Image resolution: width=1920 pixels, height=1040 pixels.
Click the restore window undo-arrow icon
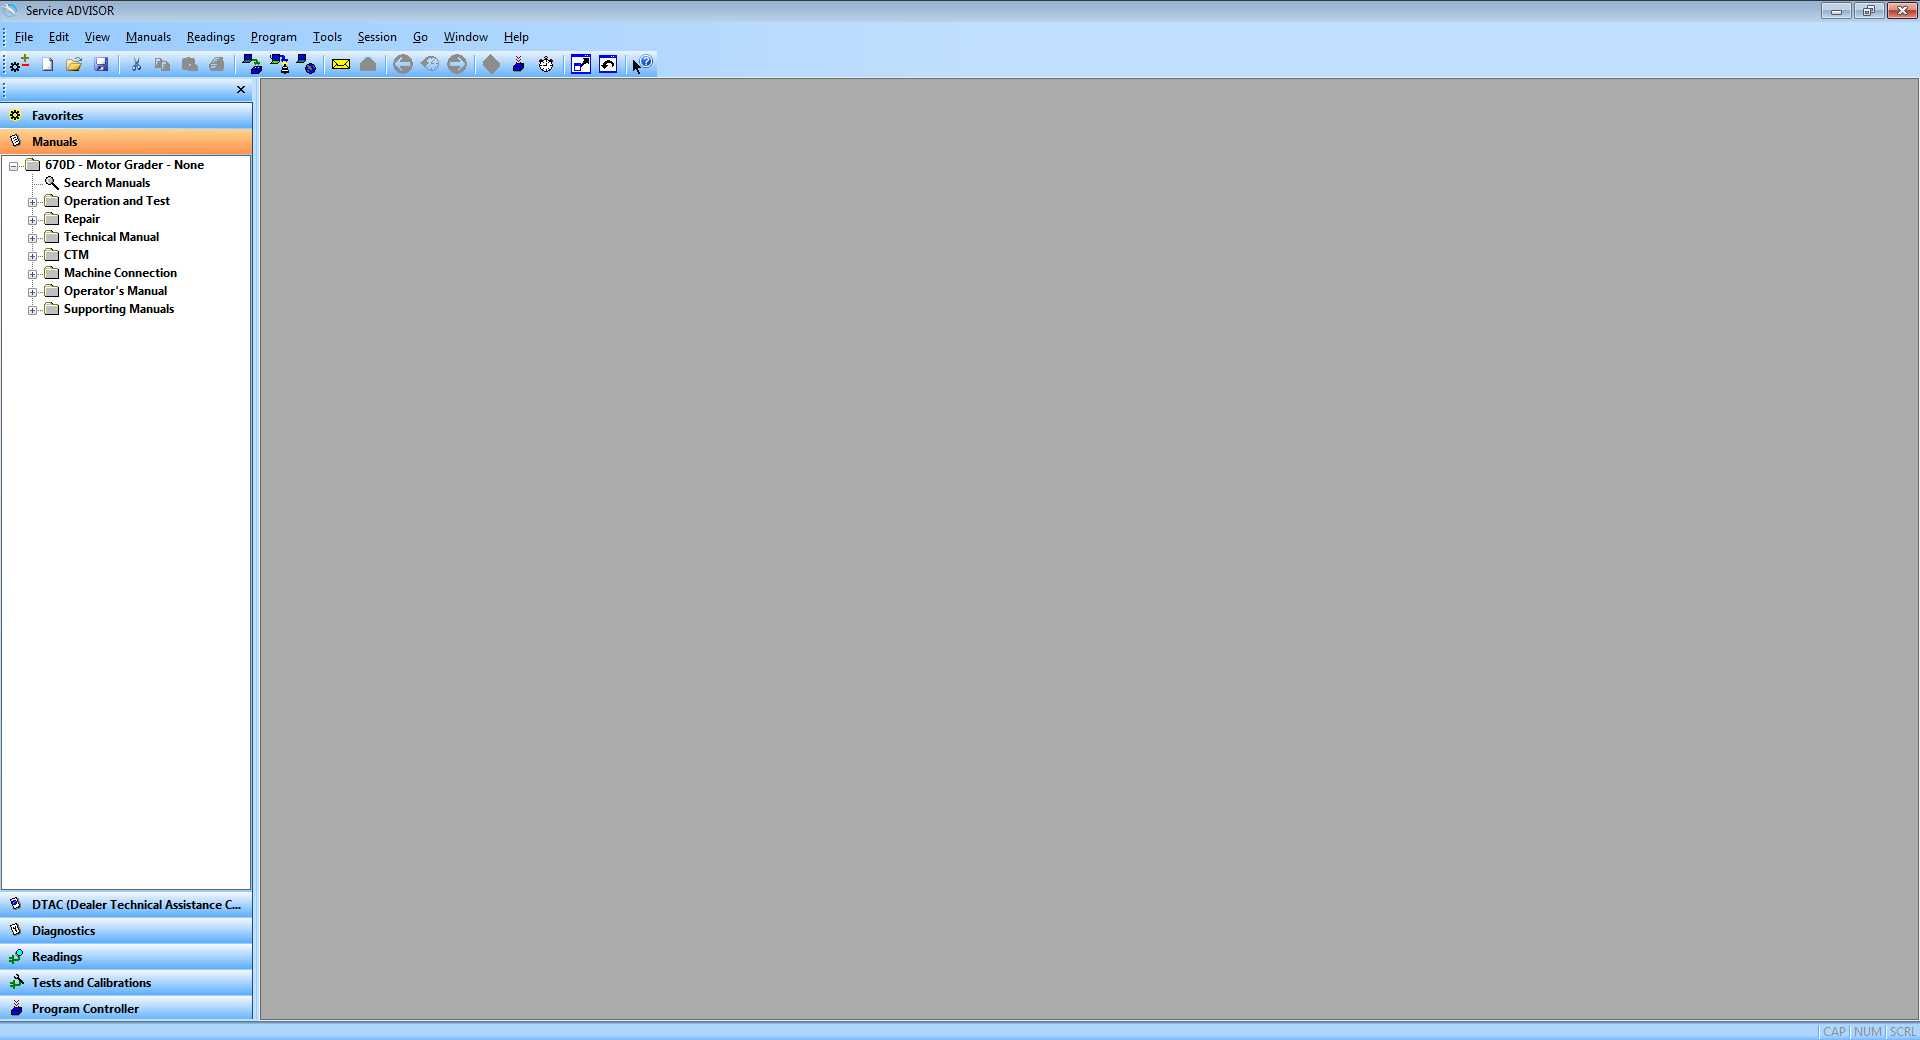(608, 64)
